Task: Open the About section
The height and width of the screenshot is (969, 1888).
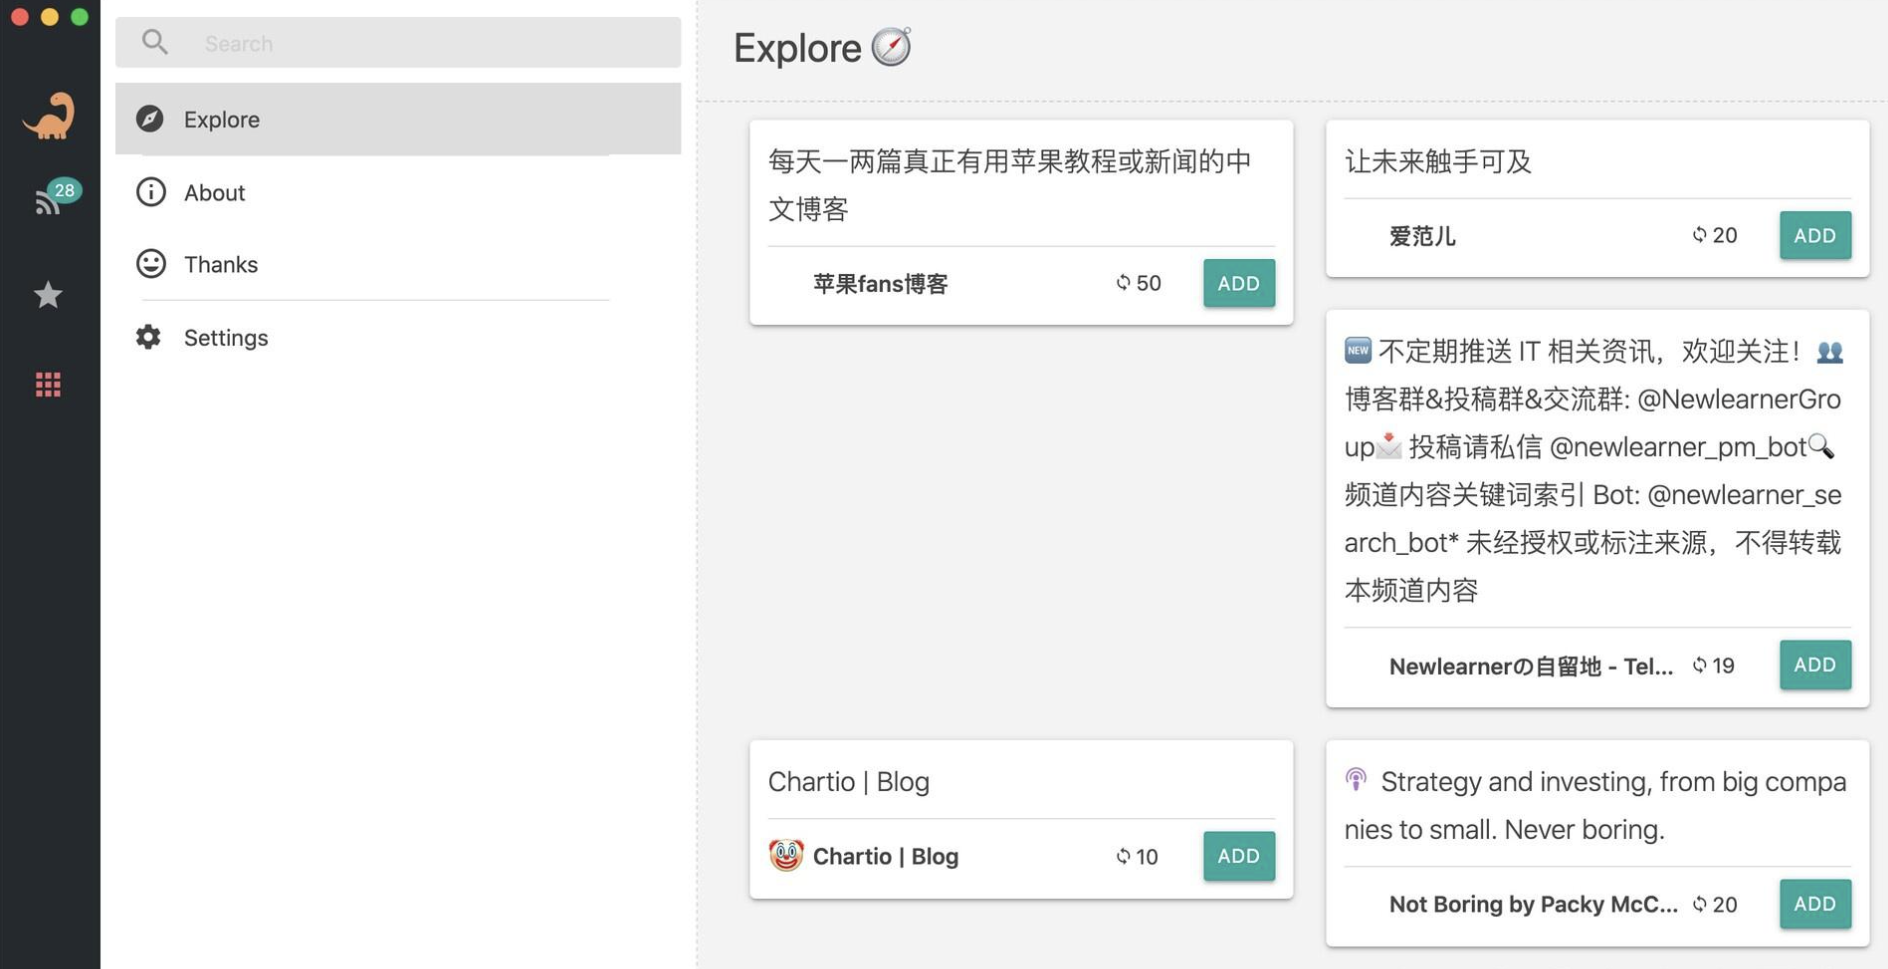Action: [214, 192]
